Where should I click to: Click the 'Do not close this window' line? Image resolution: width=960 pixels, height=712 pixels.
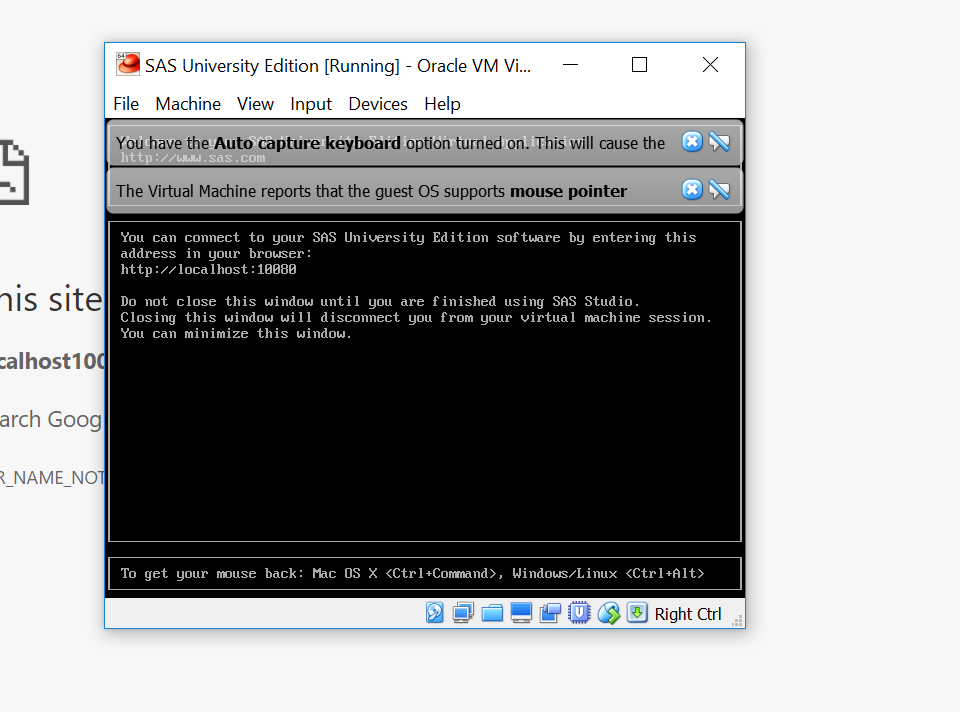(380, 301)
